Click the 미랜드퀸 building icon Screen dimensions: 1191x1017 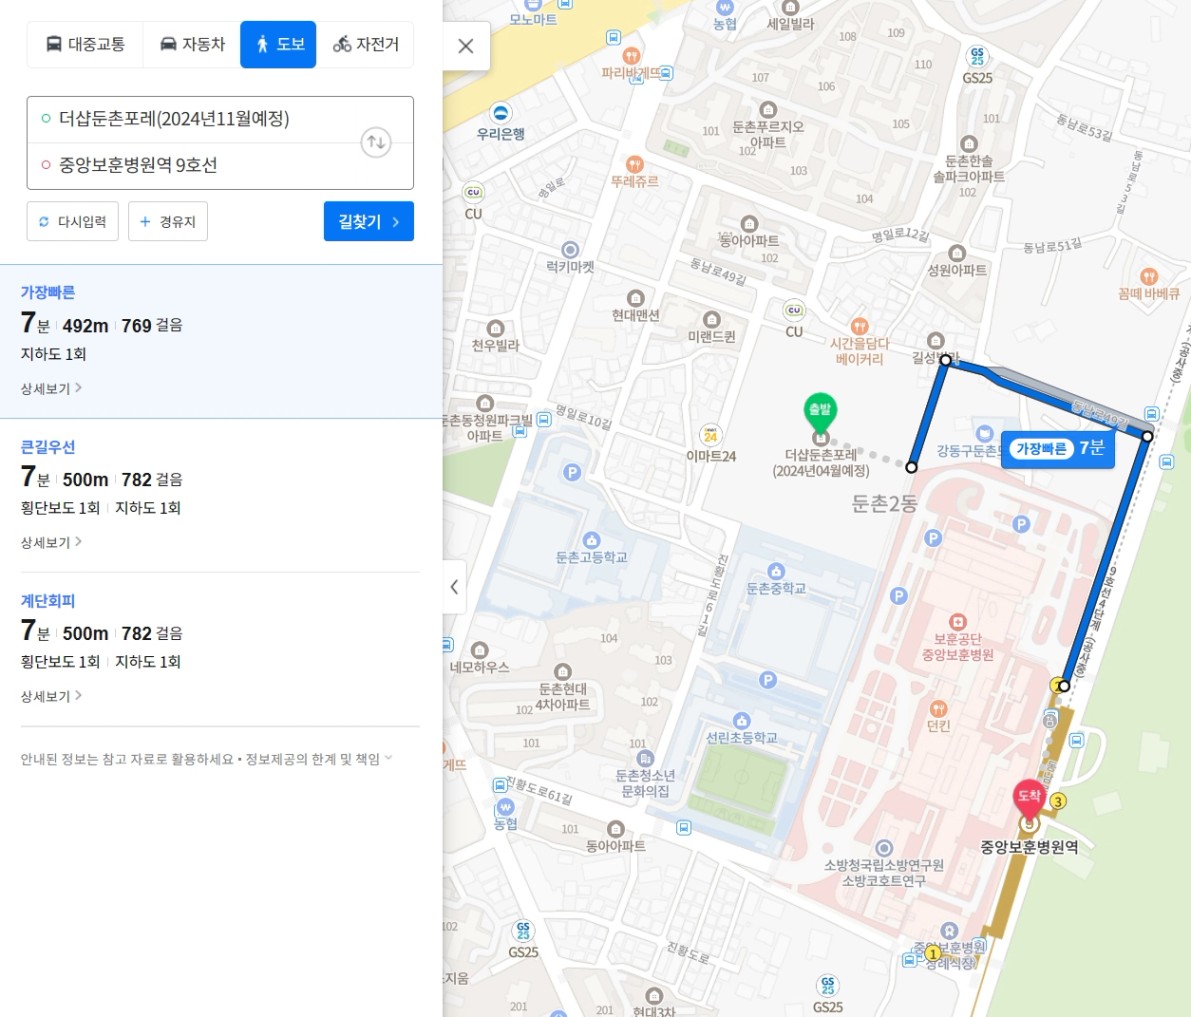point(712,319)
